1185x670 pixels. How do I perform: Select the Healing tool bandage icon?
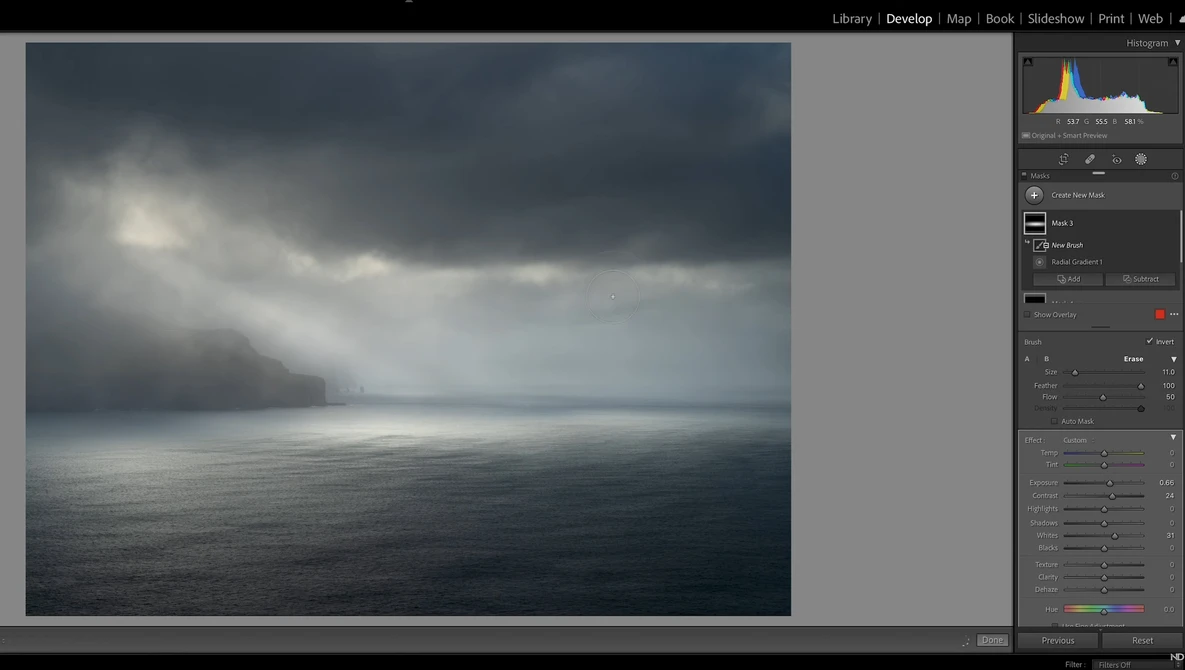(1090, 159)
